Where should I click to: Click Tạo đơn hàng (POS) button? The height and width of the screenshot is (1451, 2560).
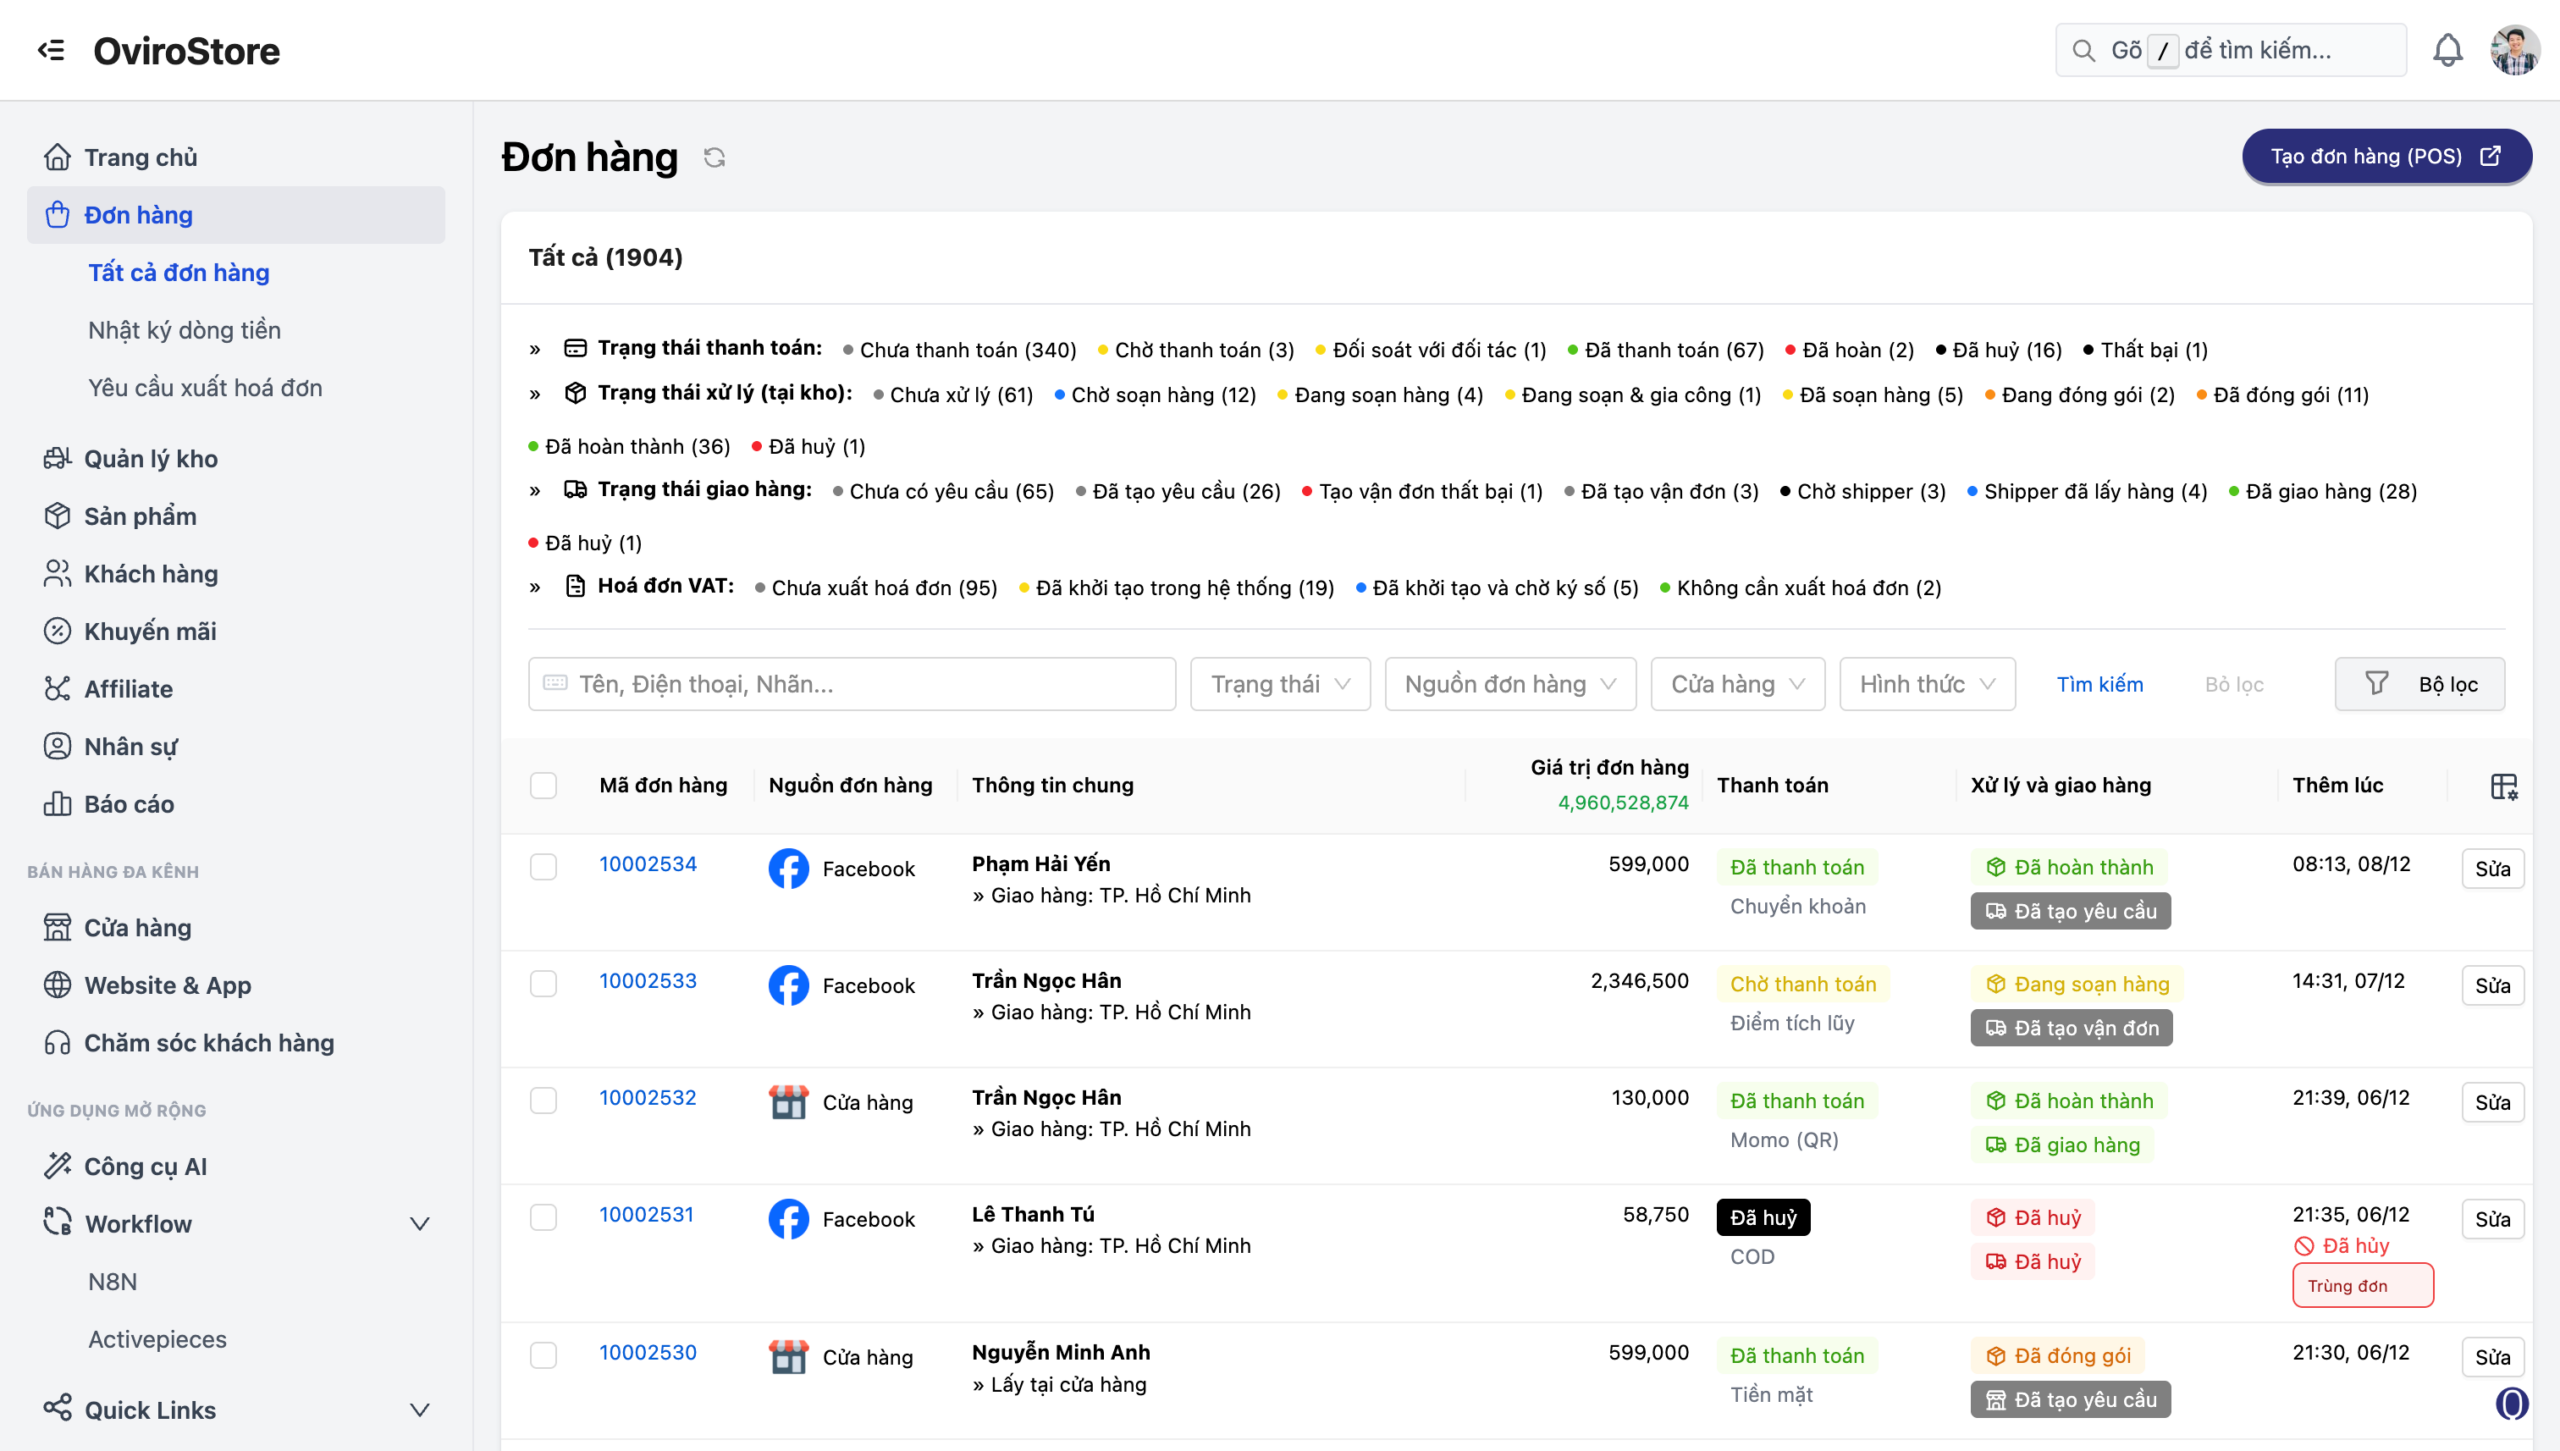(2386, 157)
